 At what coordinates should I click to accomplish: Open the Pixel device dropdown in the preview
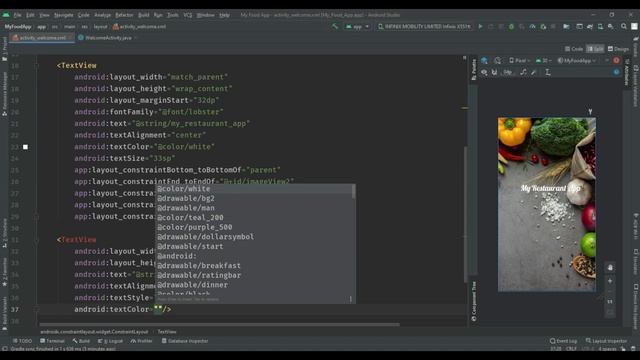519,60
